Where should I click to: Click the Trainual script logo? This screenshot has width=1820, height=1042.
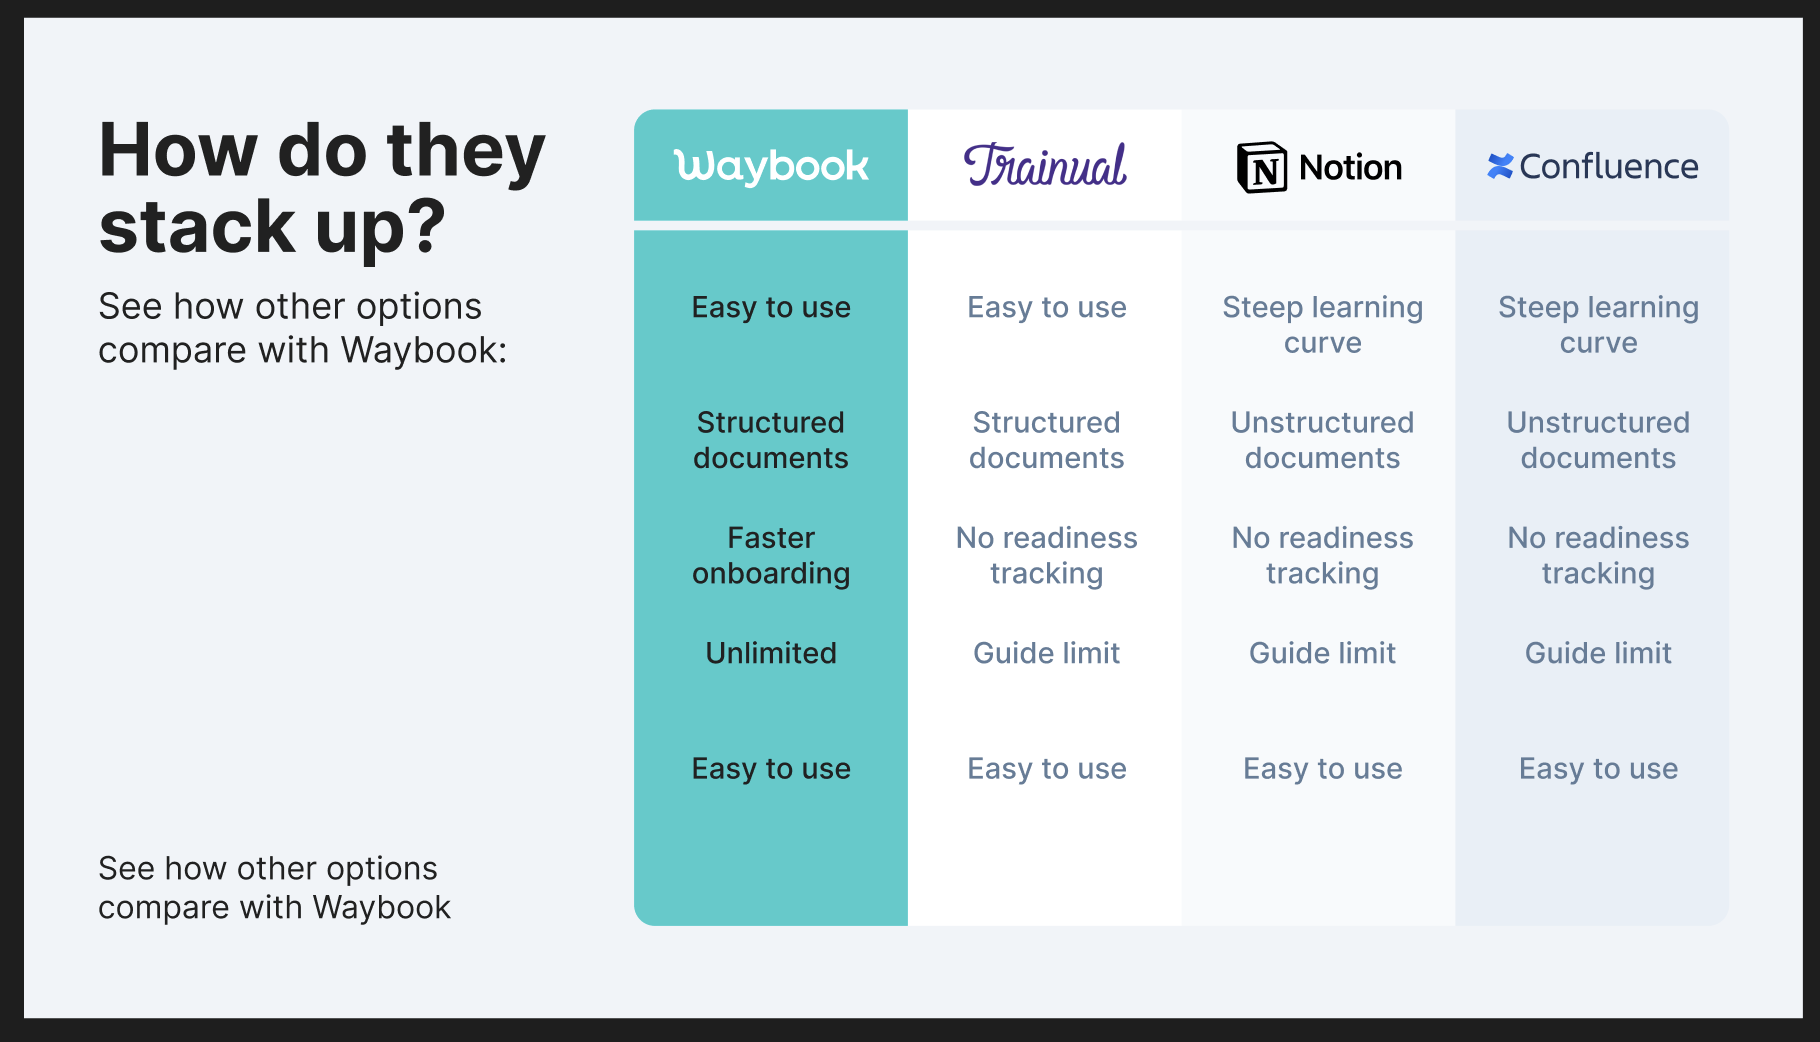pyautogui.click(x=1045, y=166)
